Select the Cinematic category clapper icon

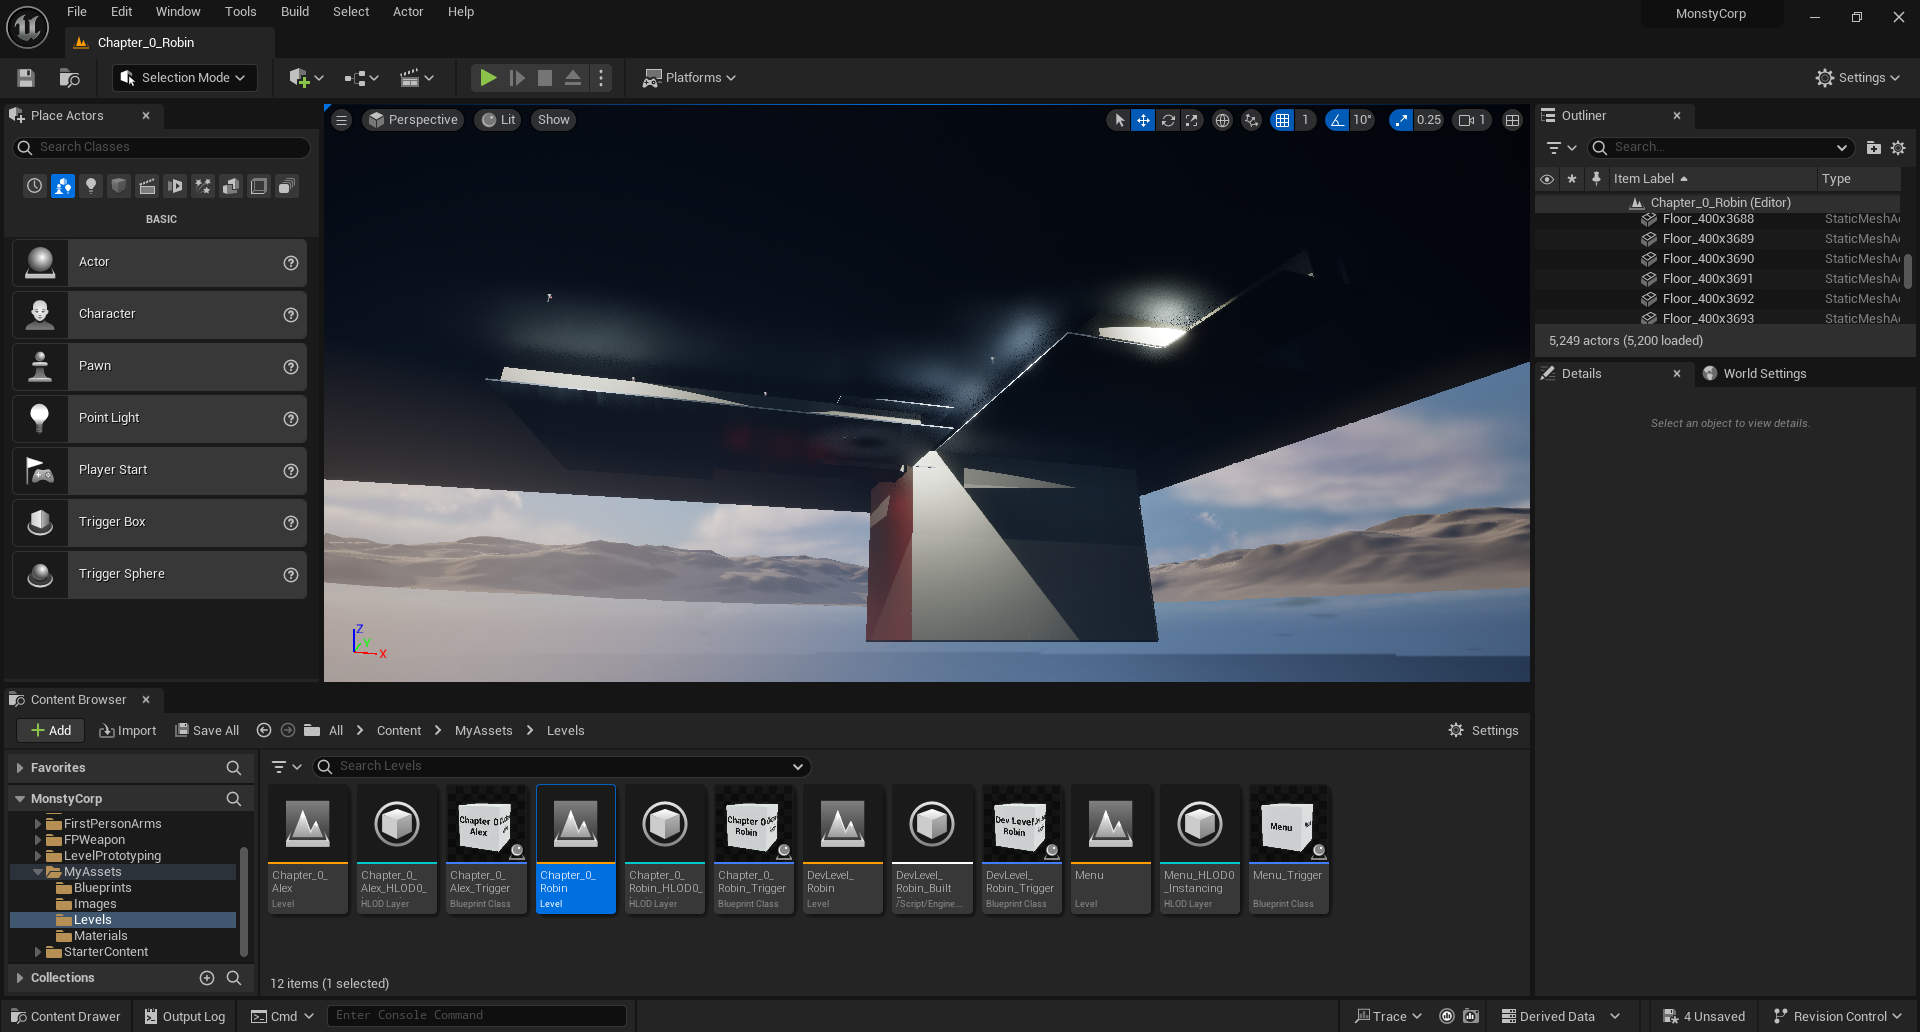(x=147, y=186)
